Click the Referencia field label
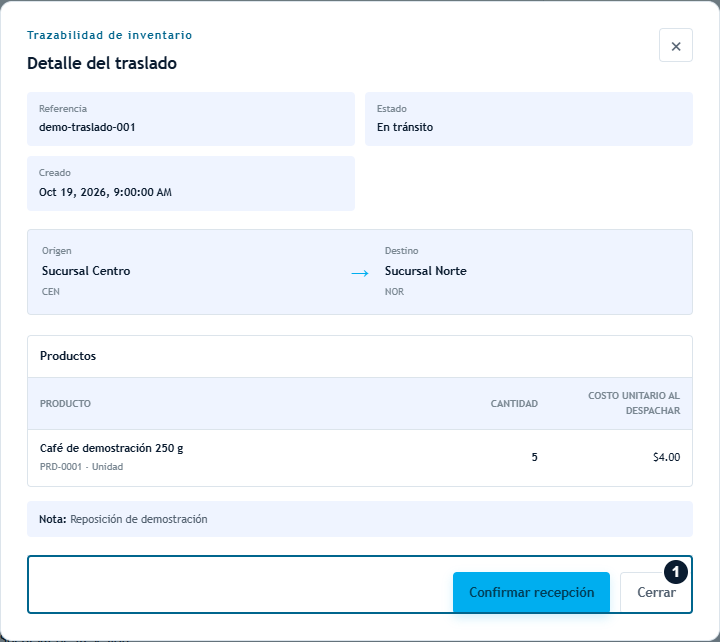This screenshot has height=642, width=720. [x=63, y=108]
